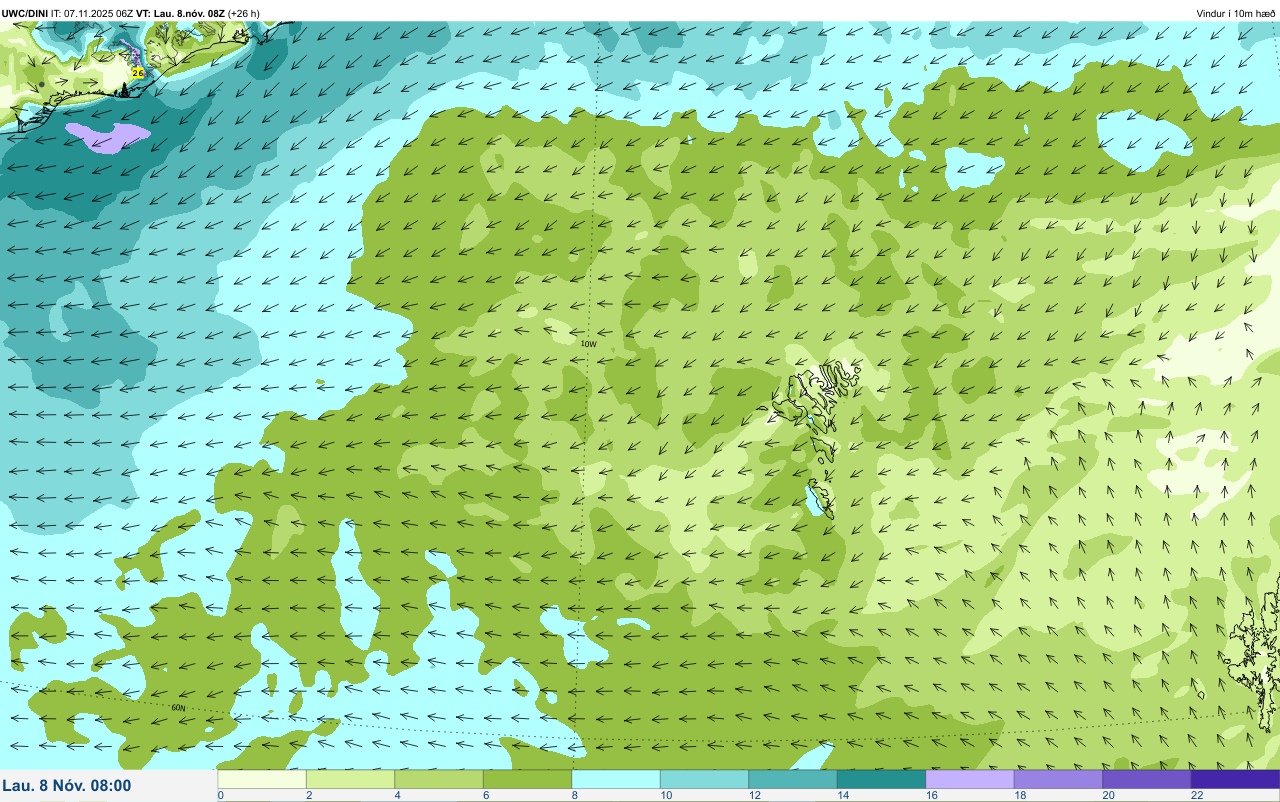The image size is (1280, 802).
Task: Click the 'UWC/DINI' model label
Action: point(25,13)
